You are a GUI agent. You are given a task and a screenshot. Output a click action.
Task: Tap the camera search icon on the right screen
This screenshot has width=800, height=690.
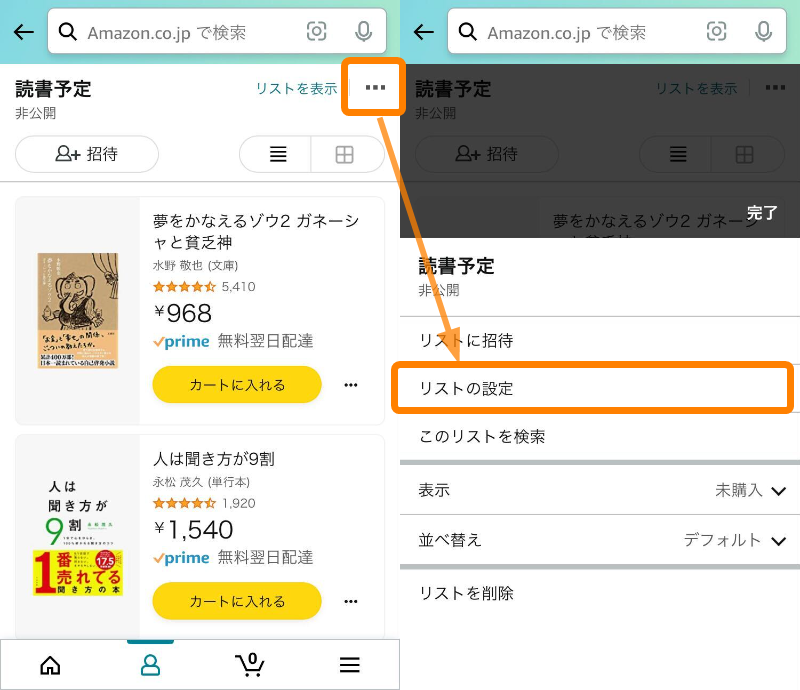pos(716,32)
